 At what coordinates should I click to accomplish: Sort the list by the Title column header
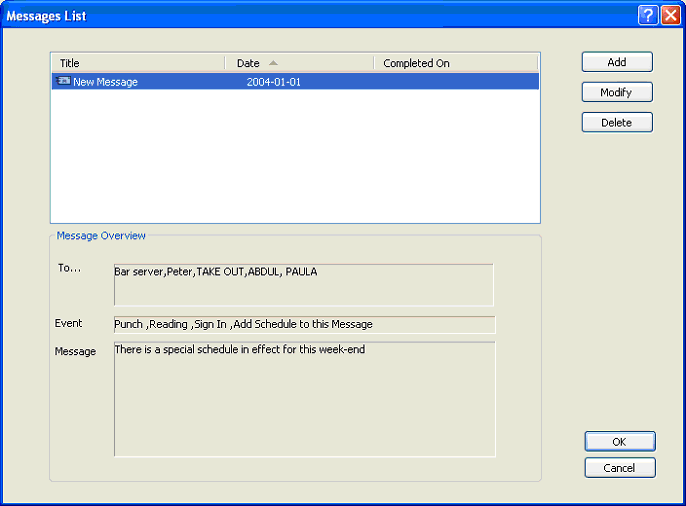138,63
